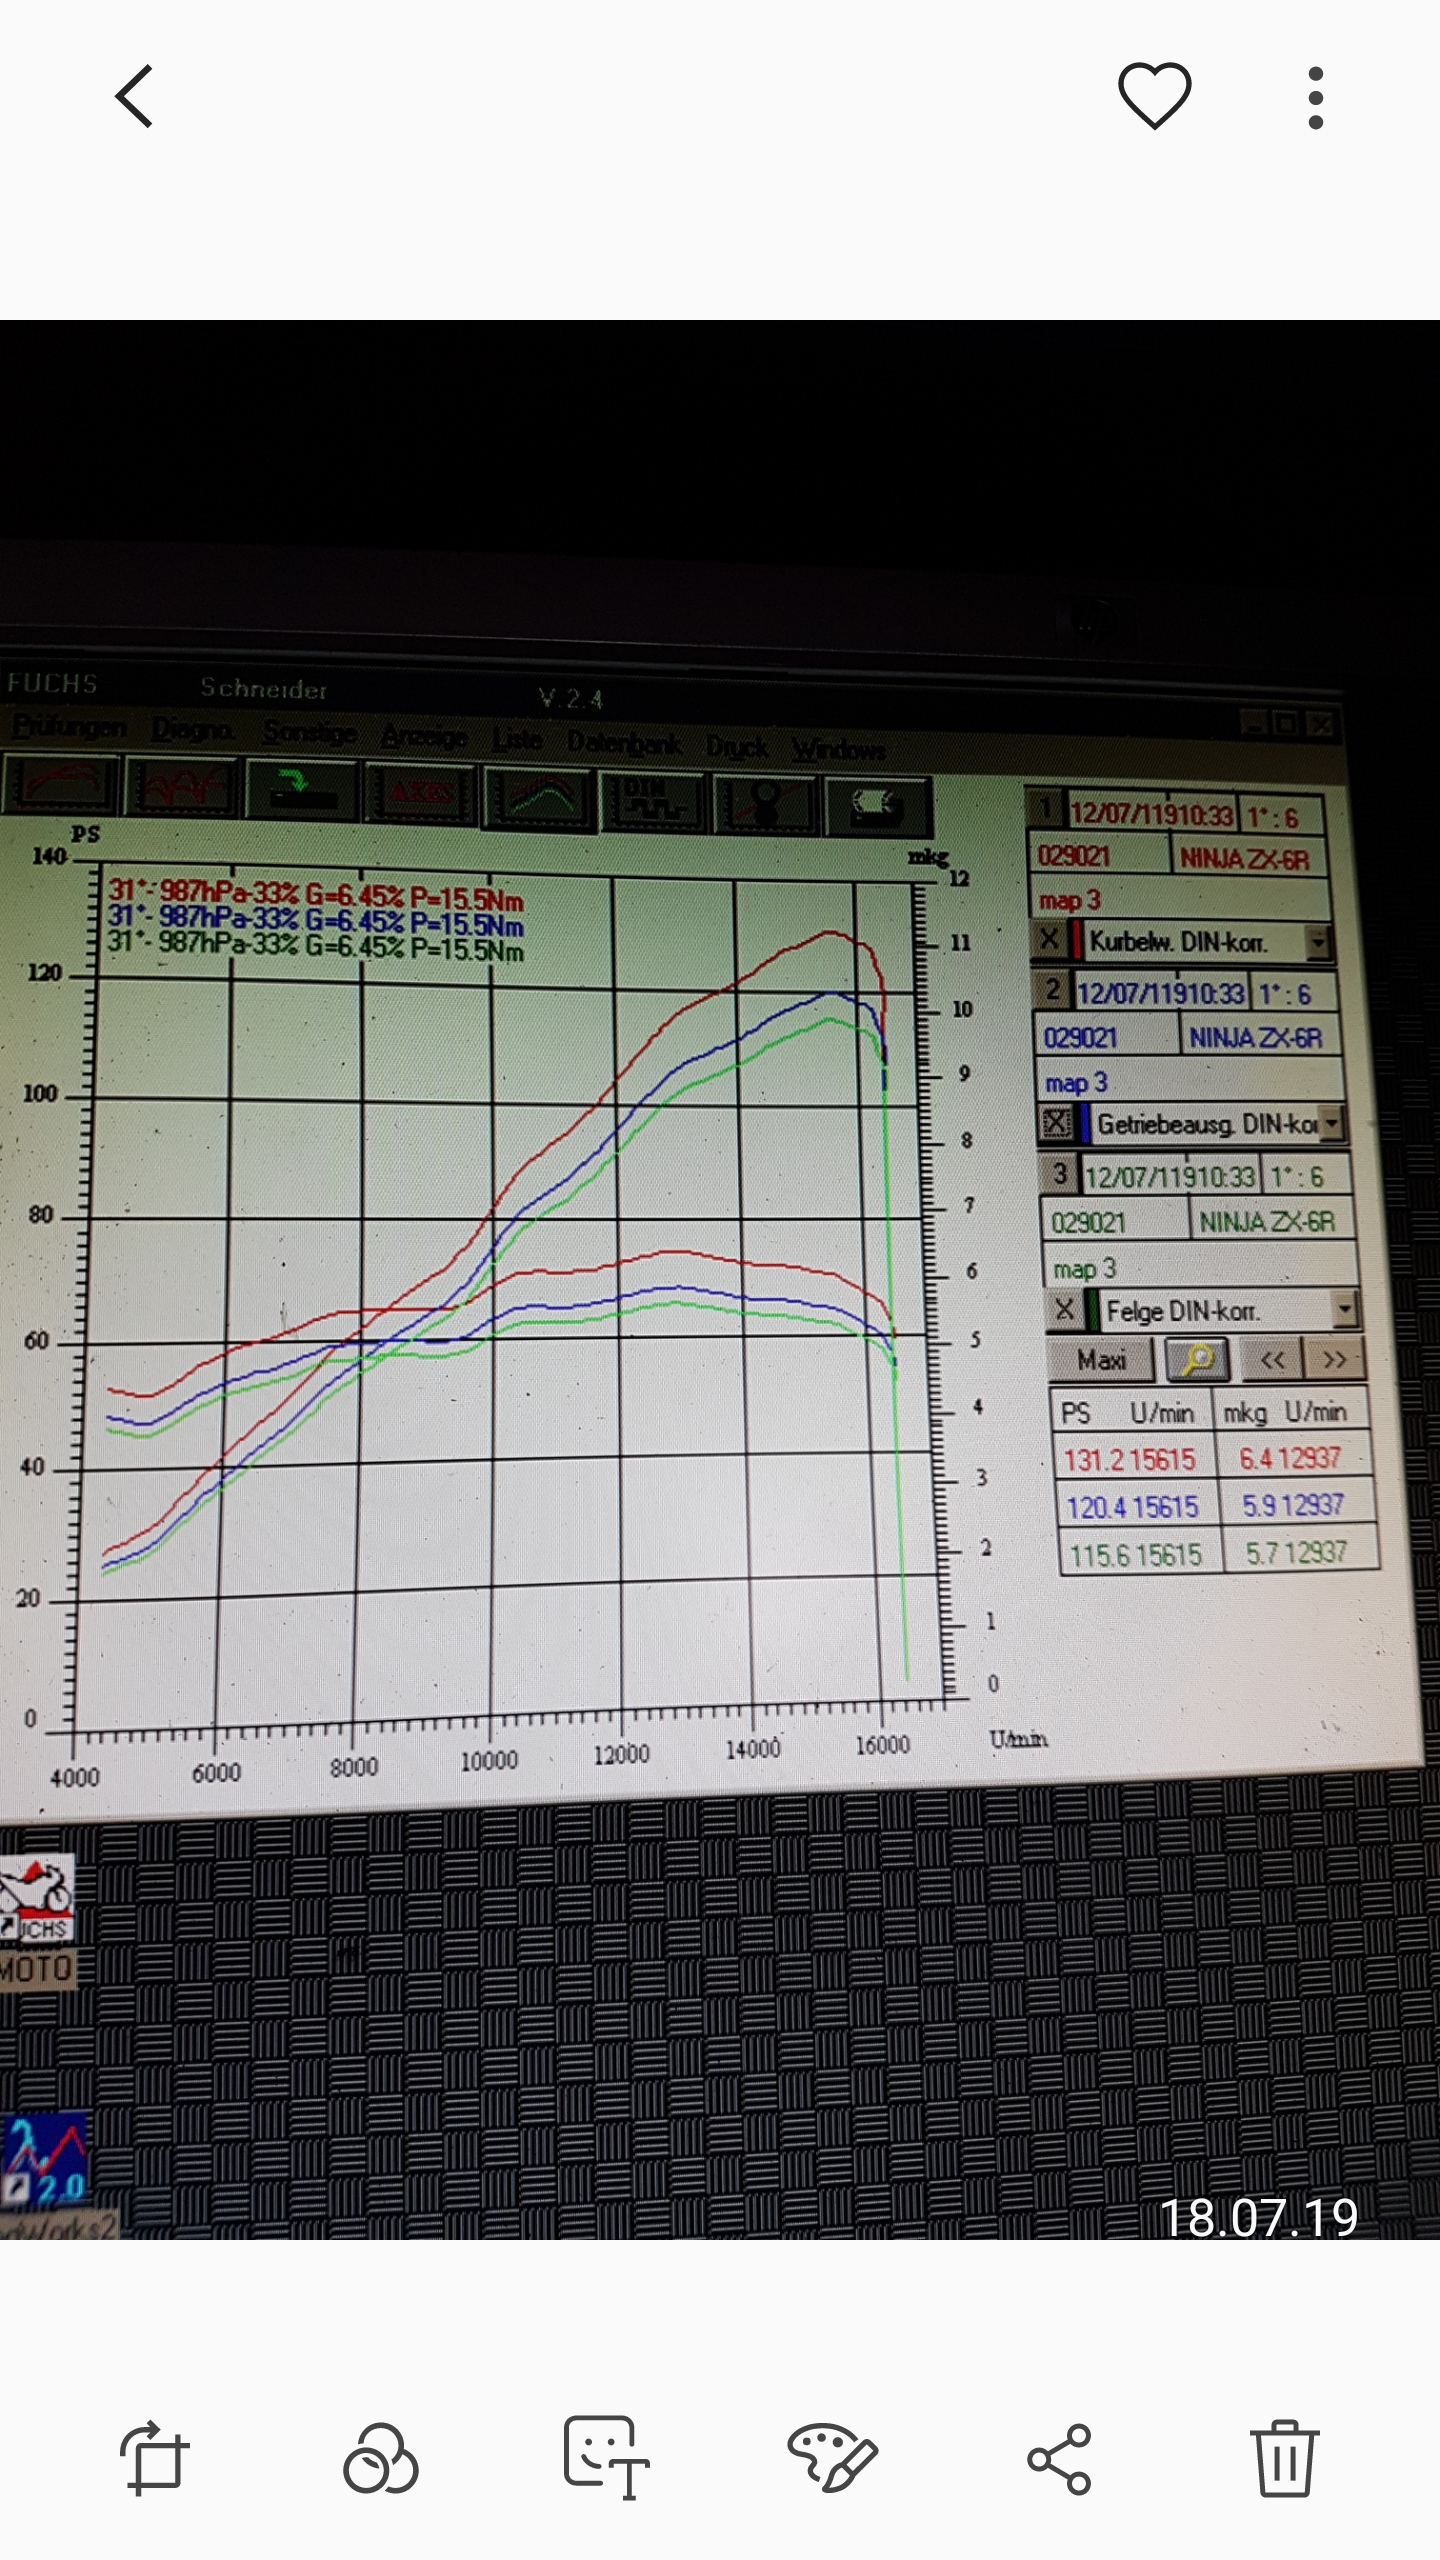Toggle the X checkbox beside Felge DIN-korr.
Image resolution: width=1440 pixels, height=2560 pixels.
point(1065,1309)
